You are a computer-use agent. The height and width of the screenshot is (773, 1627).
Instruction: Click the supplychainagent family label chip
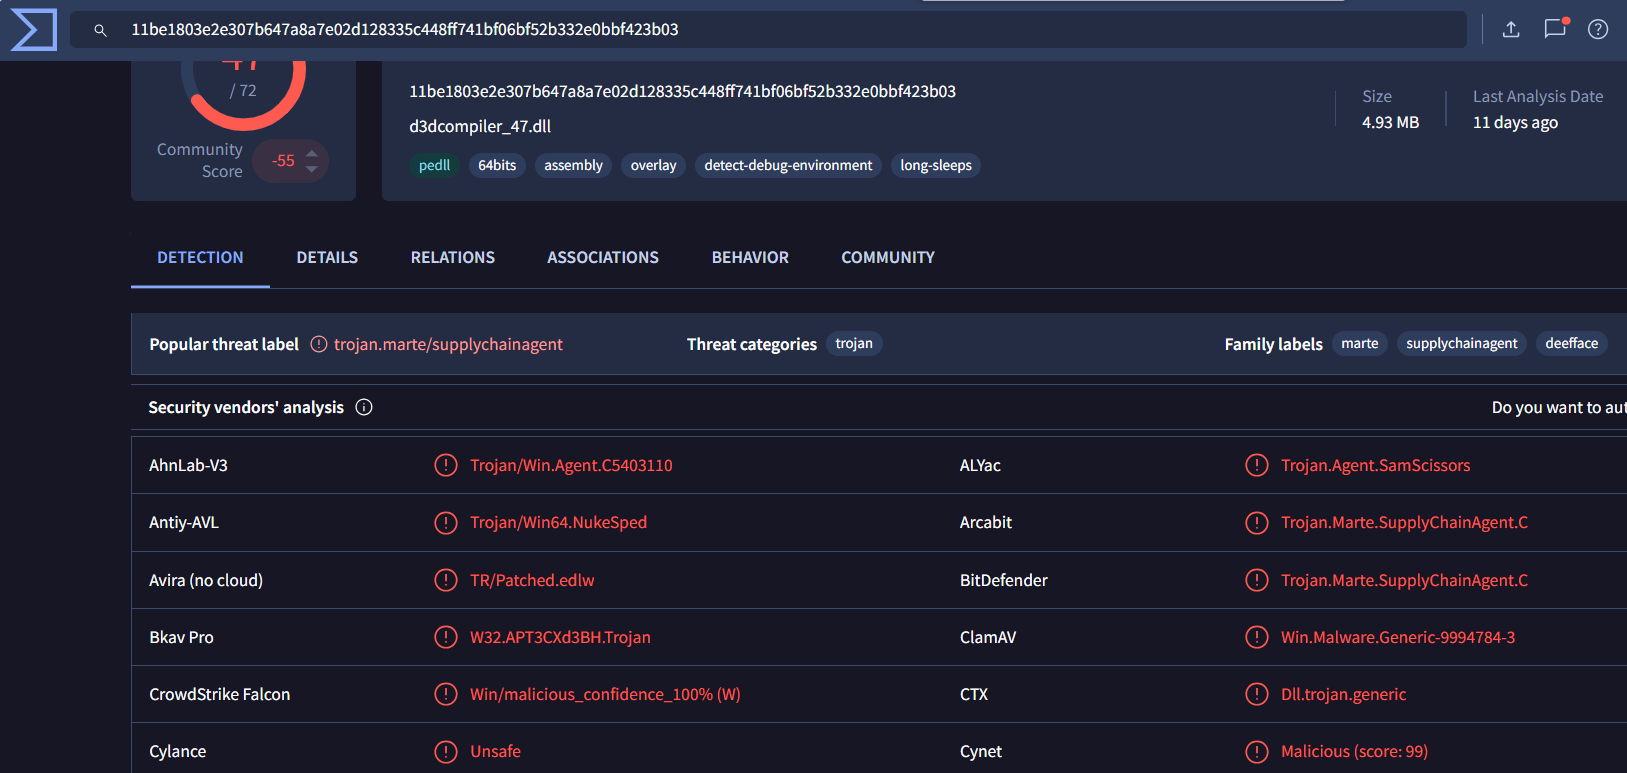tap(1462, 343)
